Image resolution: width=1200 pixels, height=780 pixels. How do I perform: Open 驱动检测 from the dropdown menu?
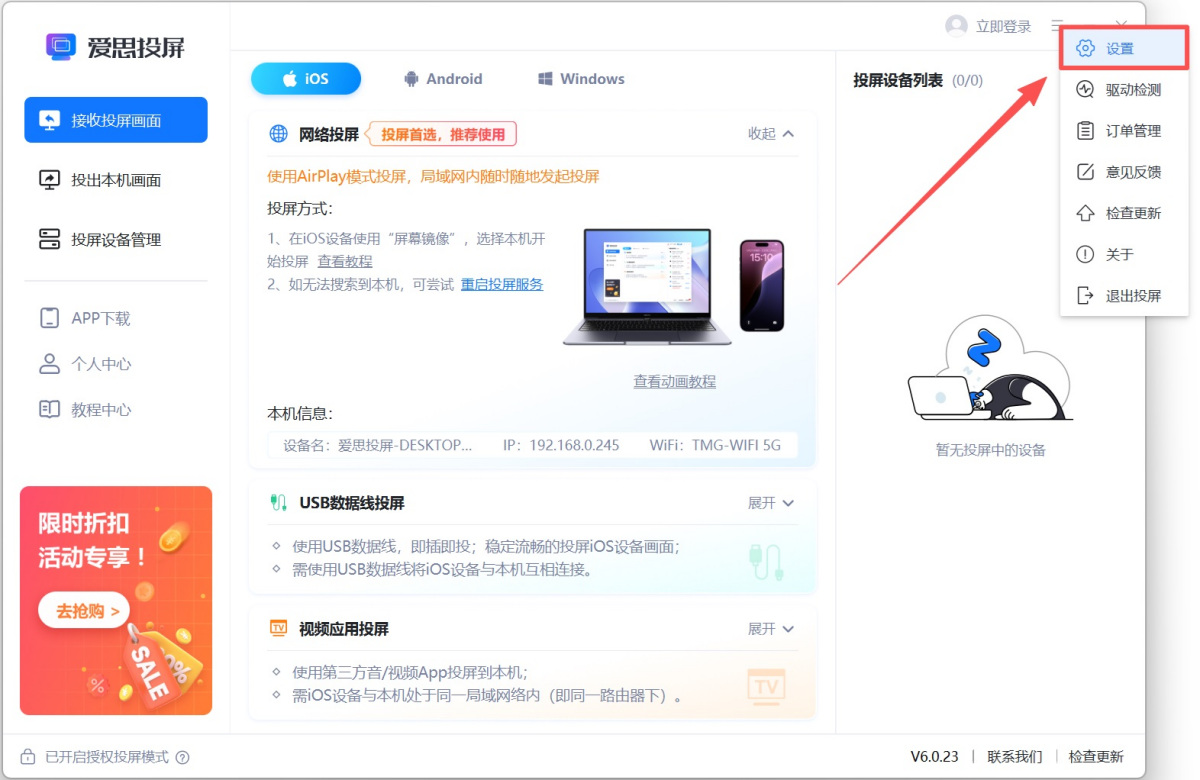point(1112,89)
